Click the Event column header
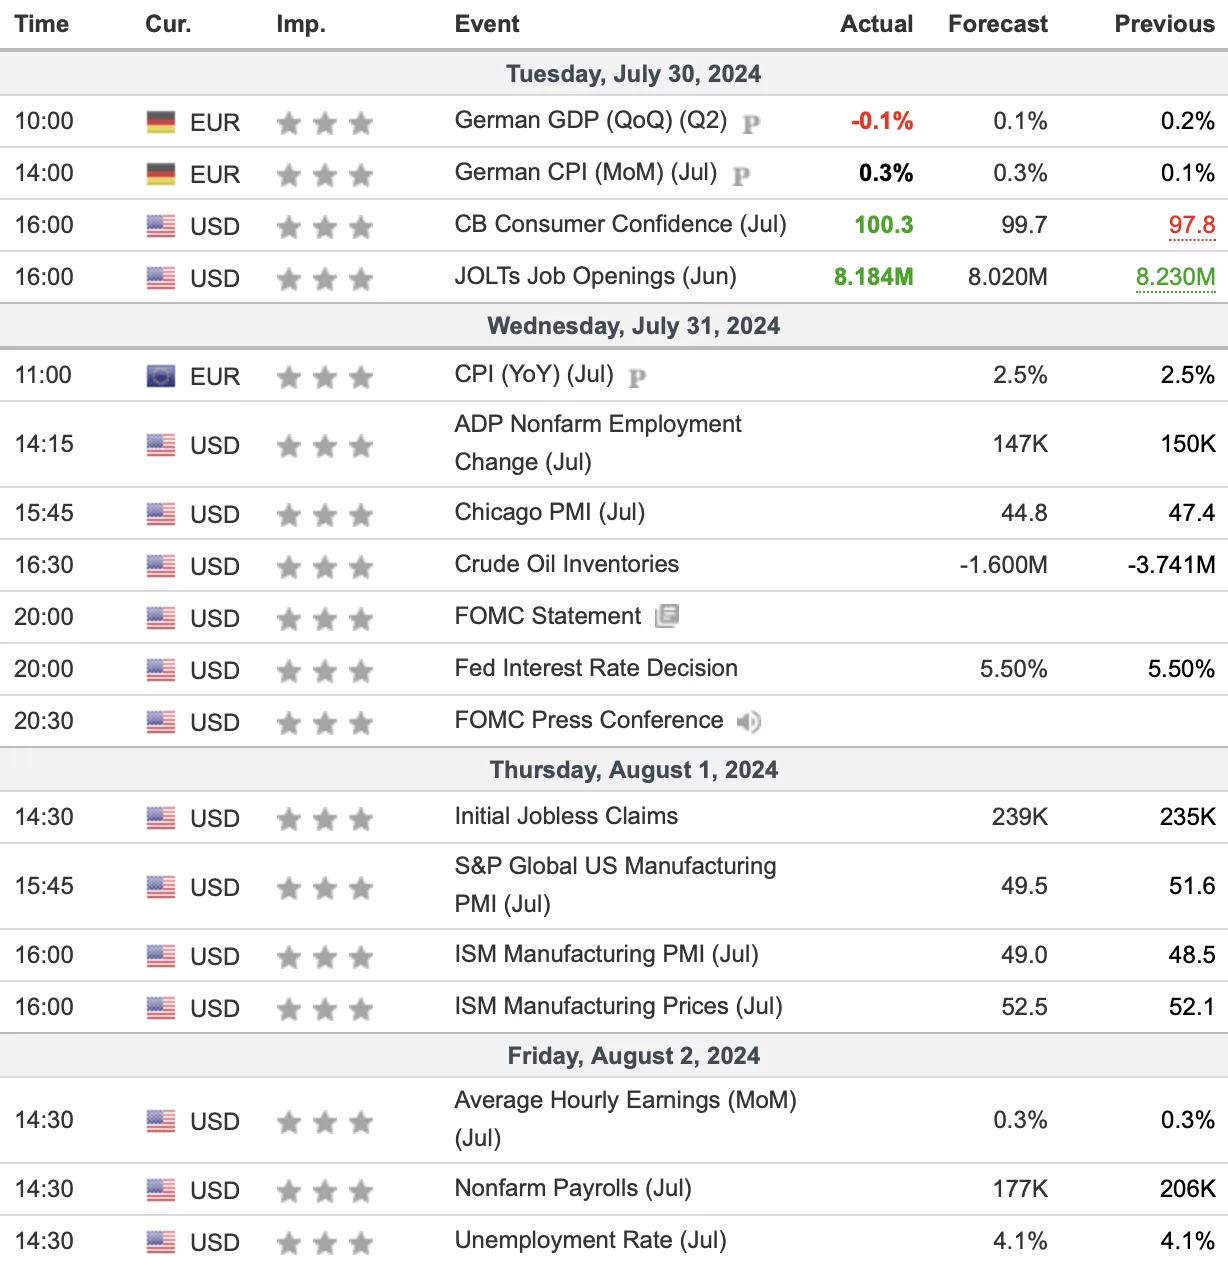The height and width of the screenshot is (1266, 1228). coord(487,24)
